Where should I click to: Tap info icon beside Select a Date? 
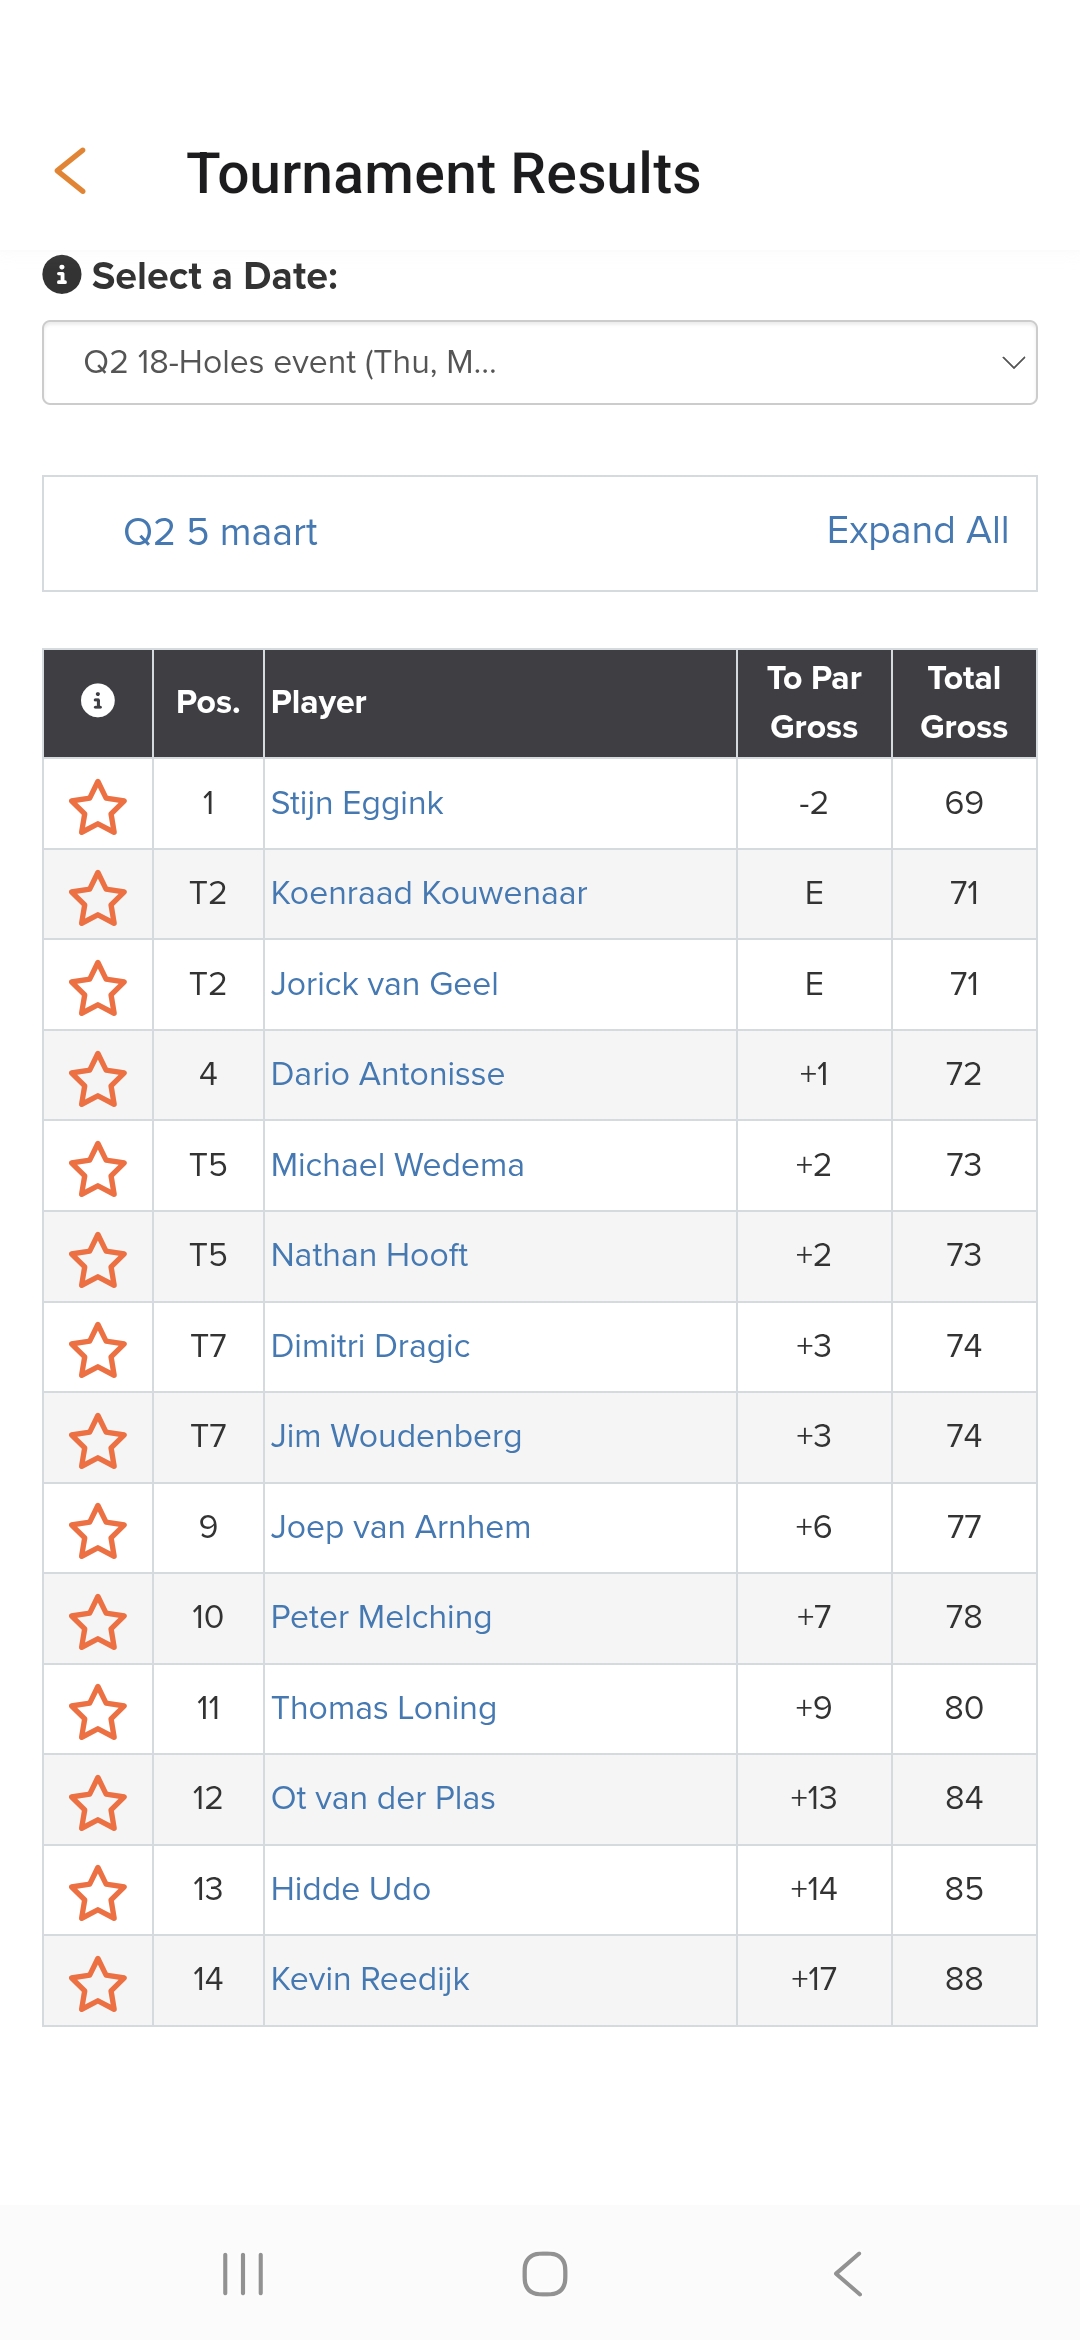[x=62, y=274]
